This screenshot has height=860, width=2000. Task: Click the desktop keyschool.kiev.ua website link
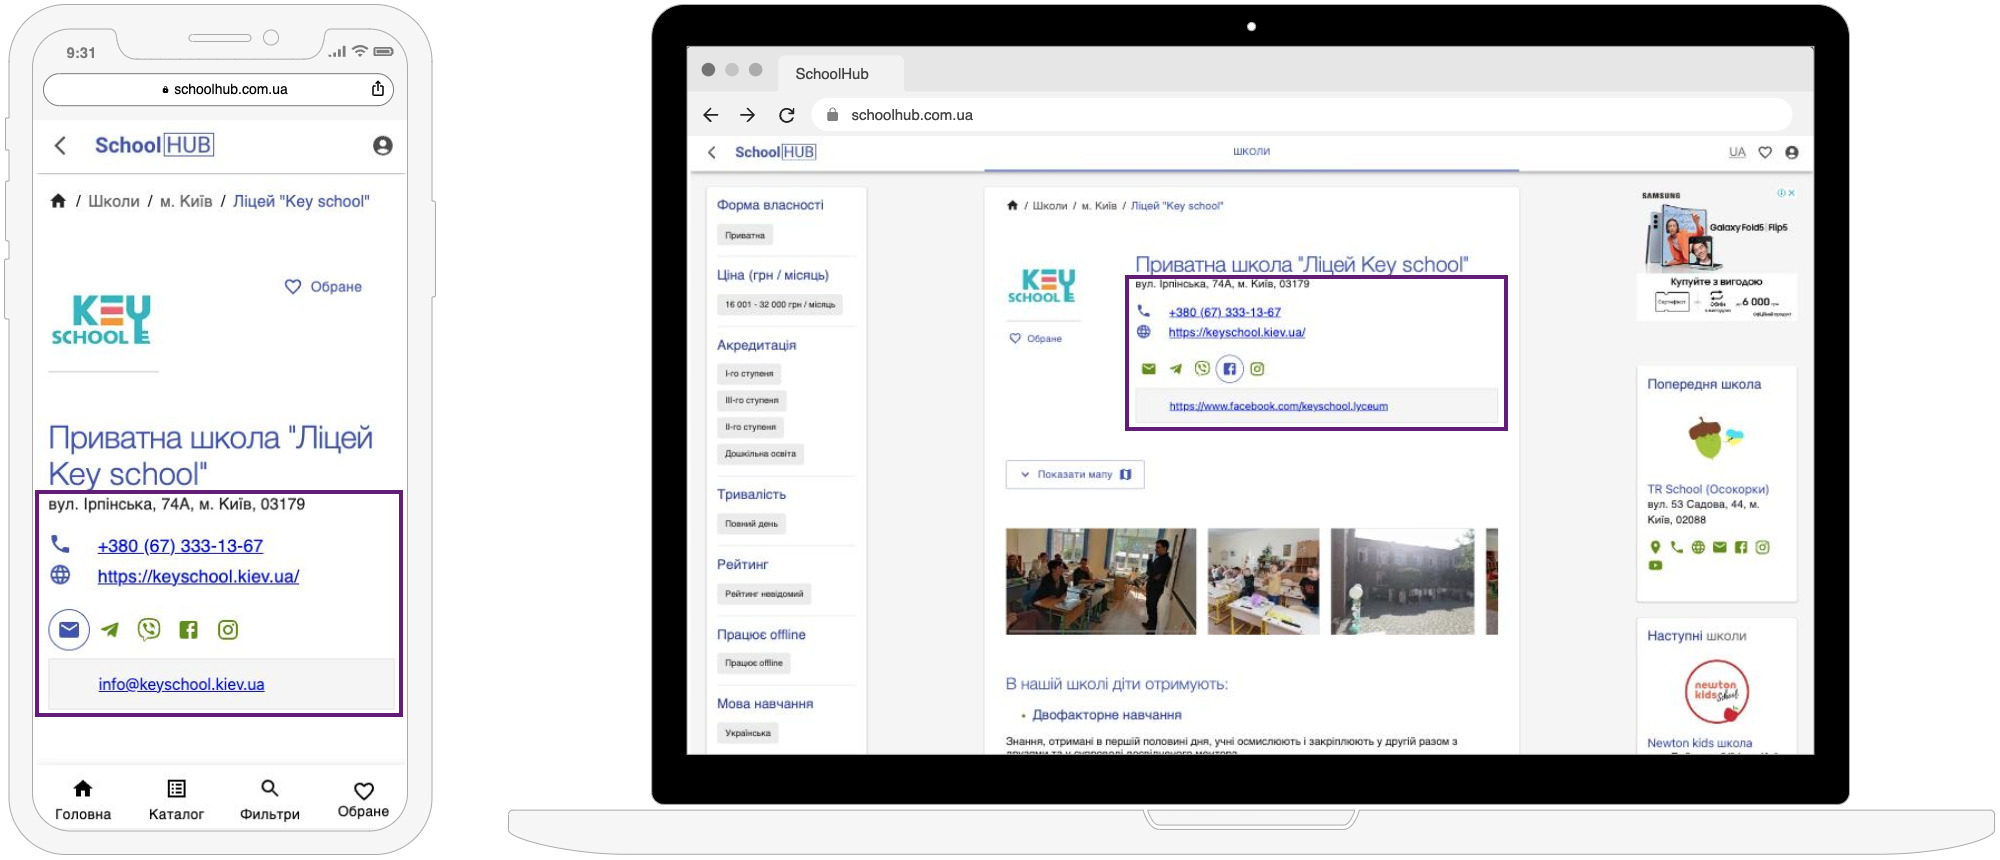click(1236, 333)
